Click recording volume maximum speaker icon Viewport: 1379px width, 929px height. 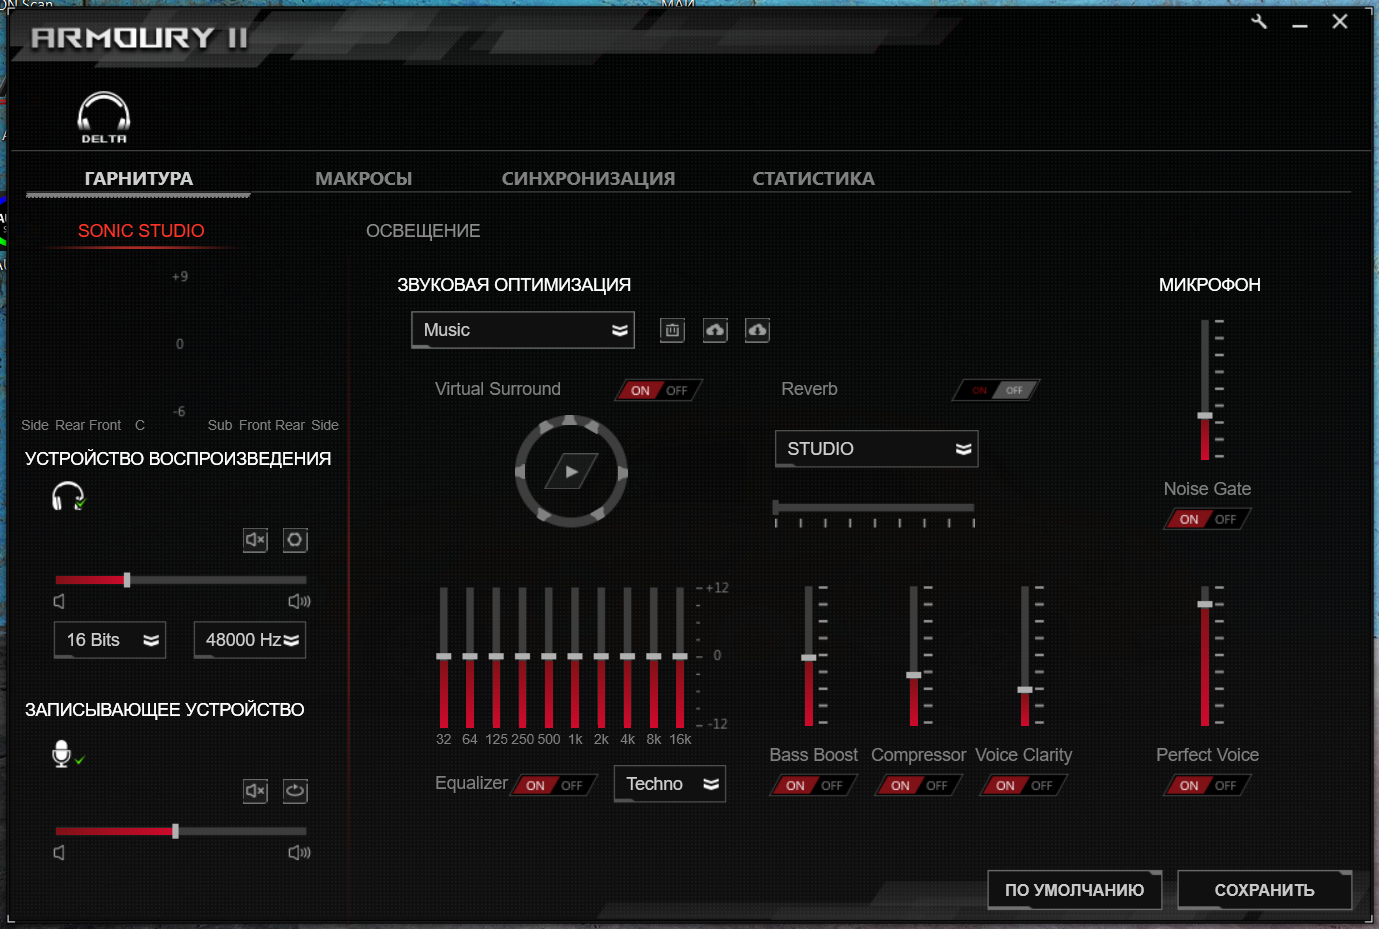(299, 852)
